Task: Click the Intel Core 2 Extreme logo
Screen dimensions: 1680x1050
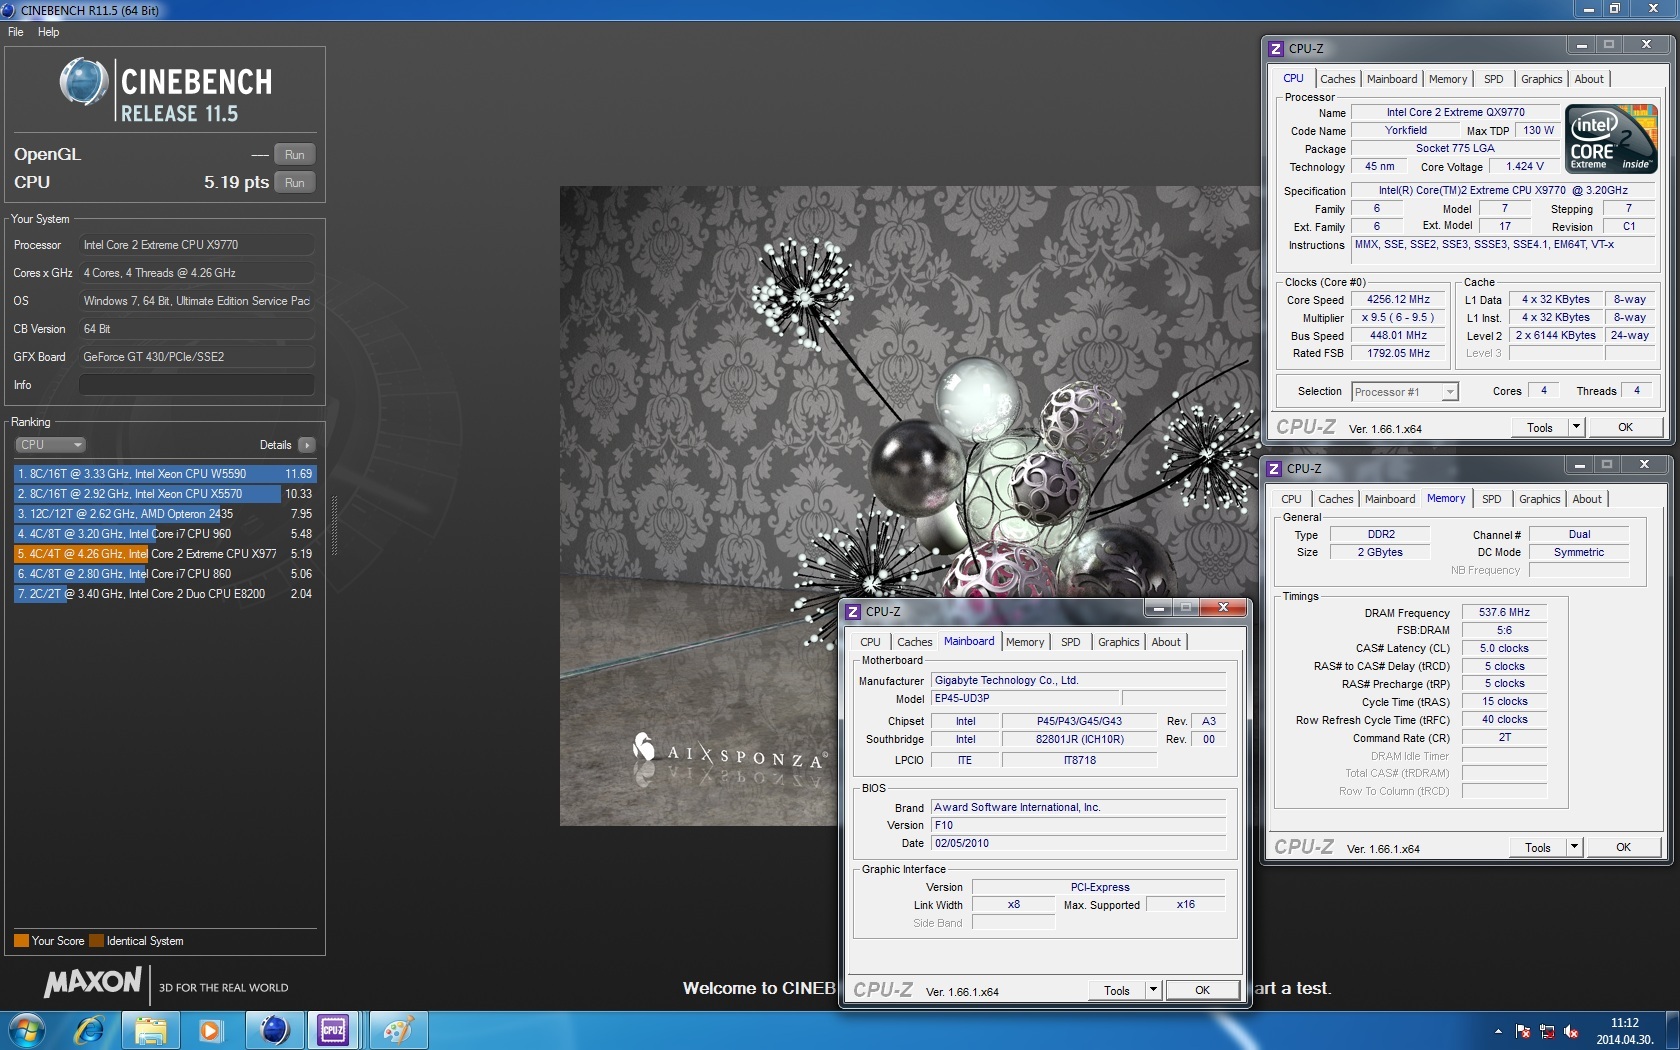Action: click(x=1611, y=139)
